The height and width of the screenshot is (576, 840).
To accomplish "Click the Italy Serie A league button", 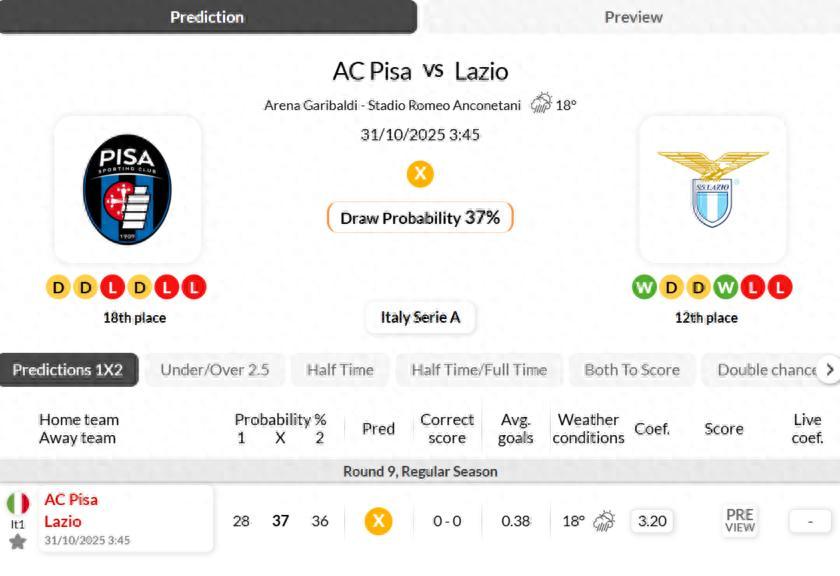I will [420, 317].
